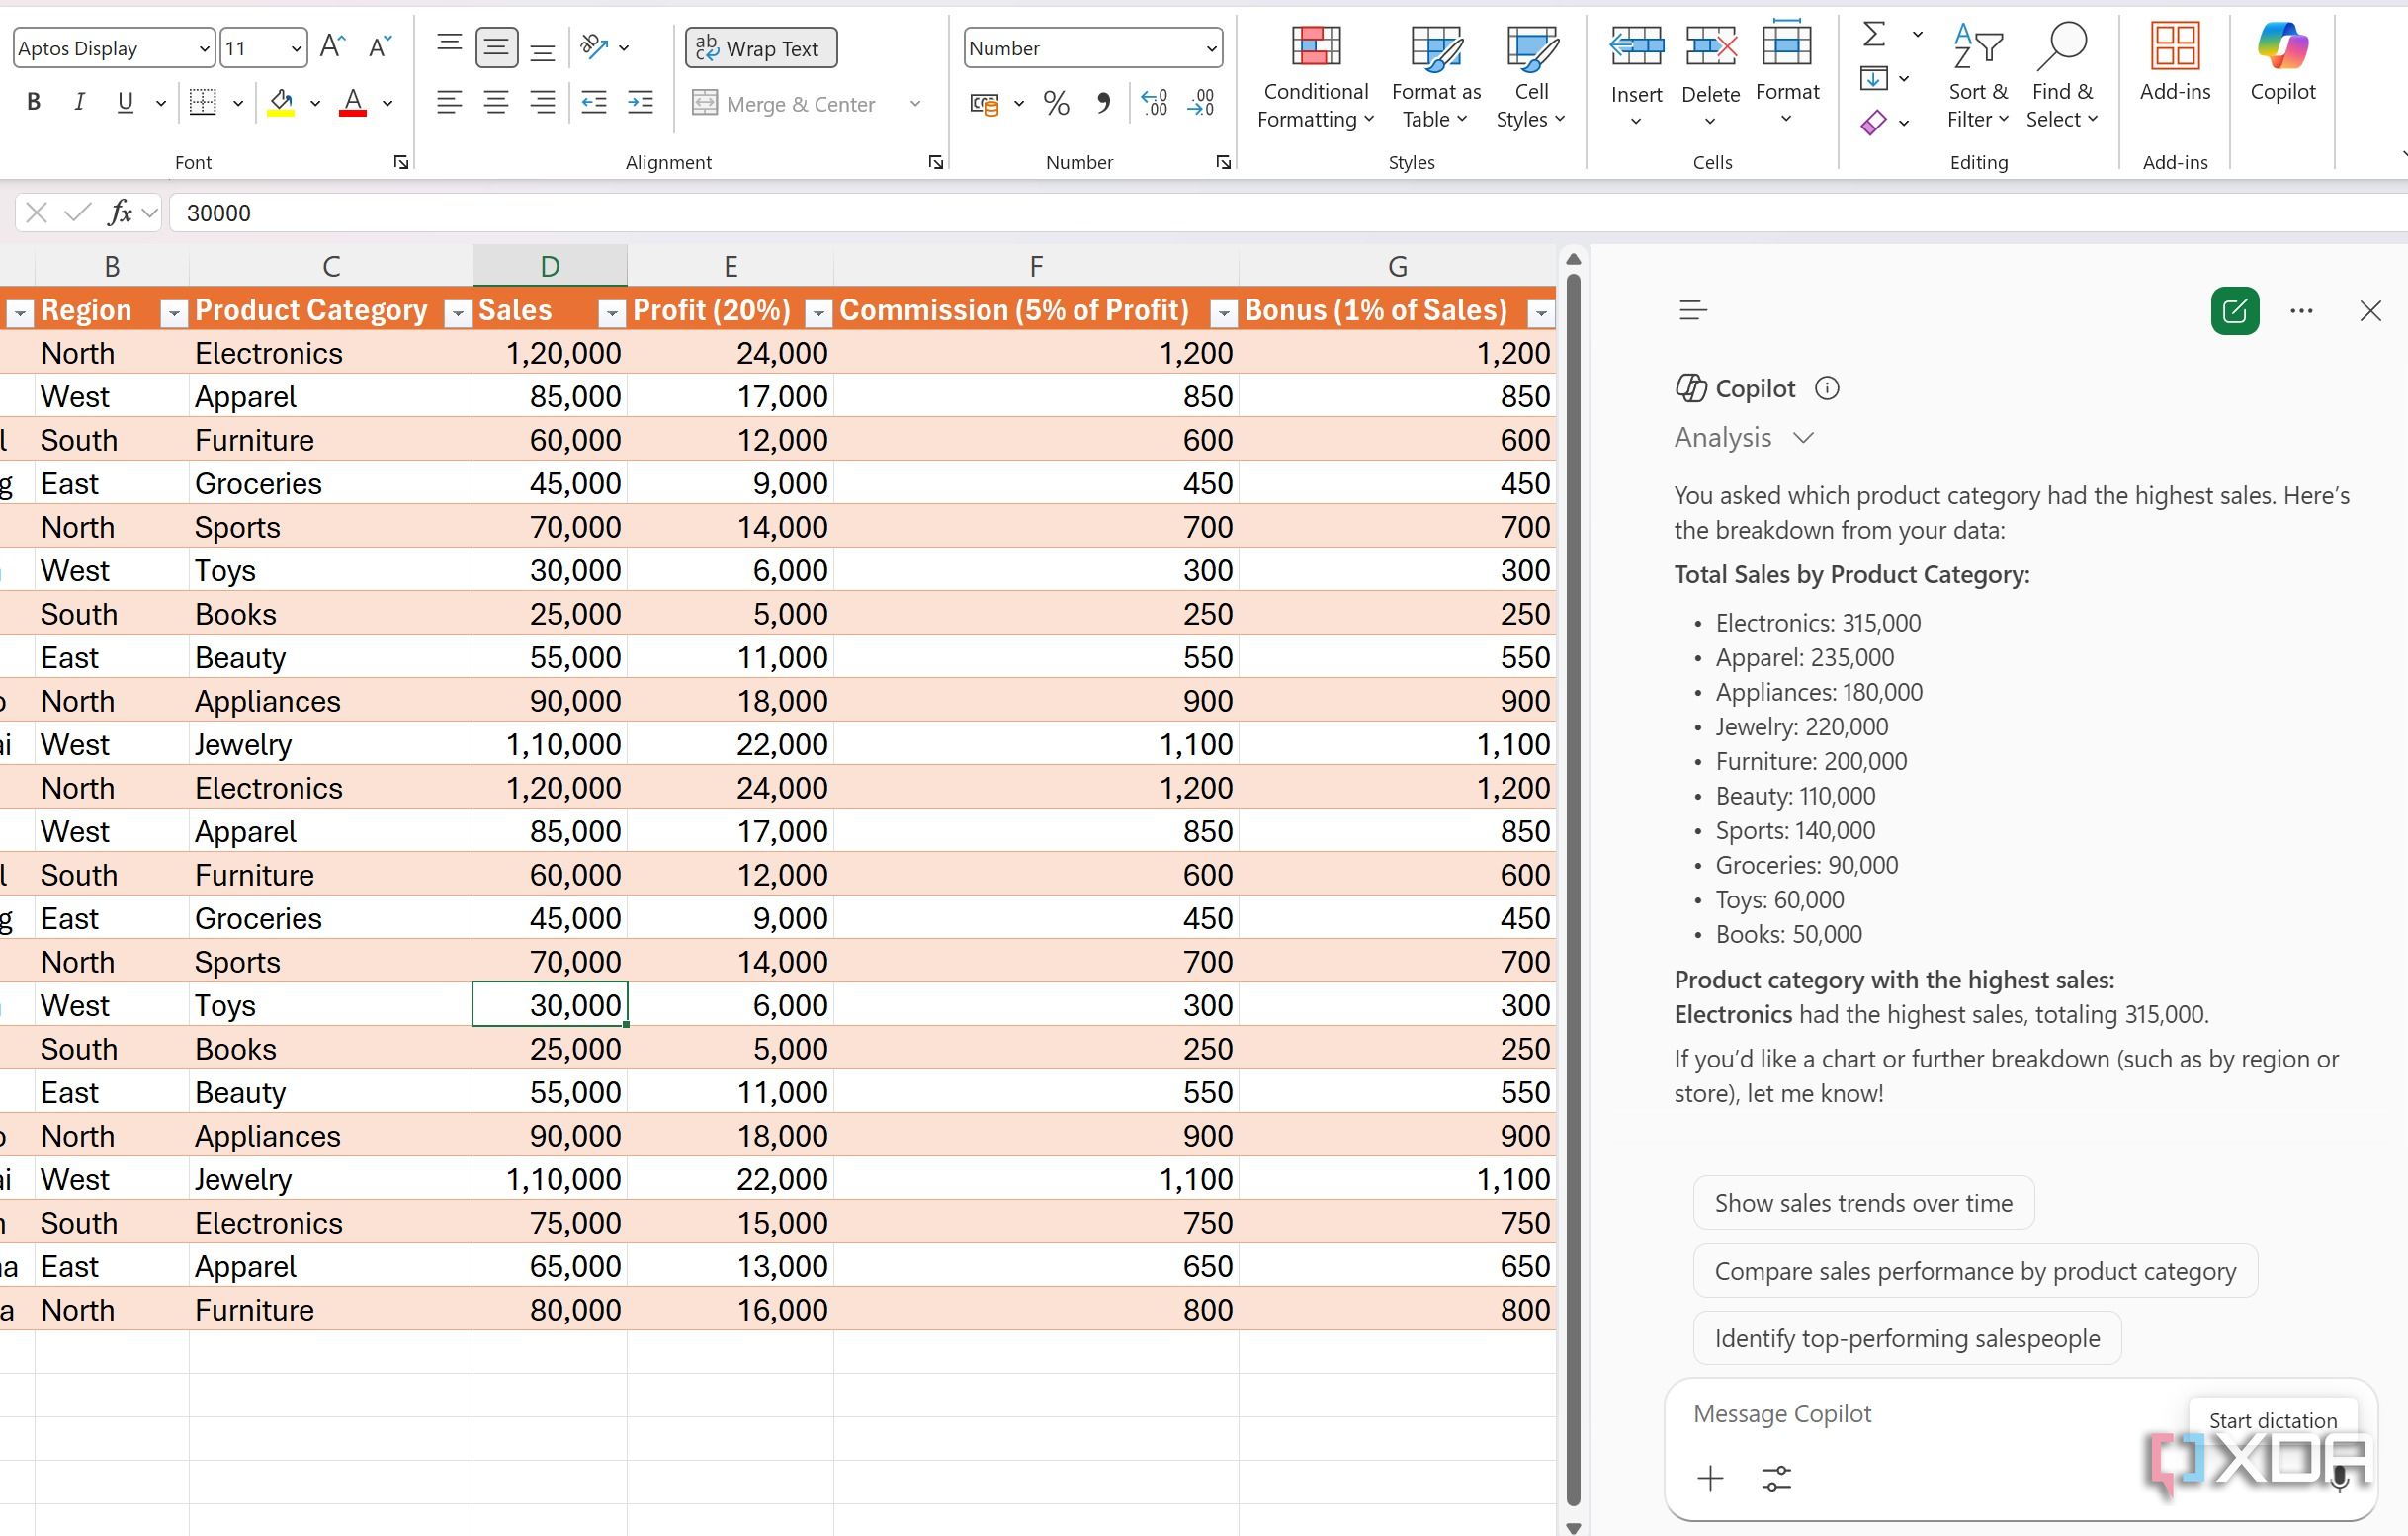The image size is (2408, 1536).
Task: Toggle italic formatting
Action: click(79, 102)
